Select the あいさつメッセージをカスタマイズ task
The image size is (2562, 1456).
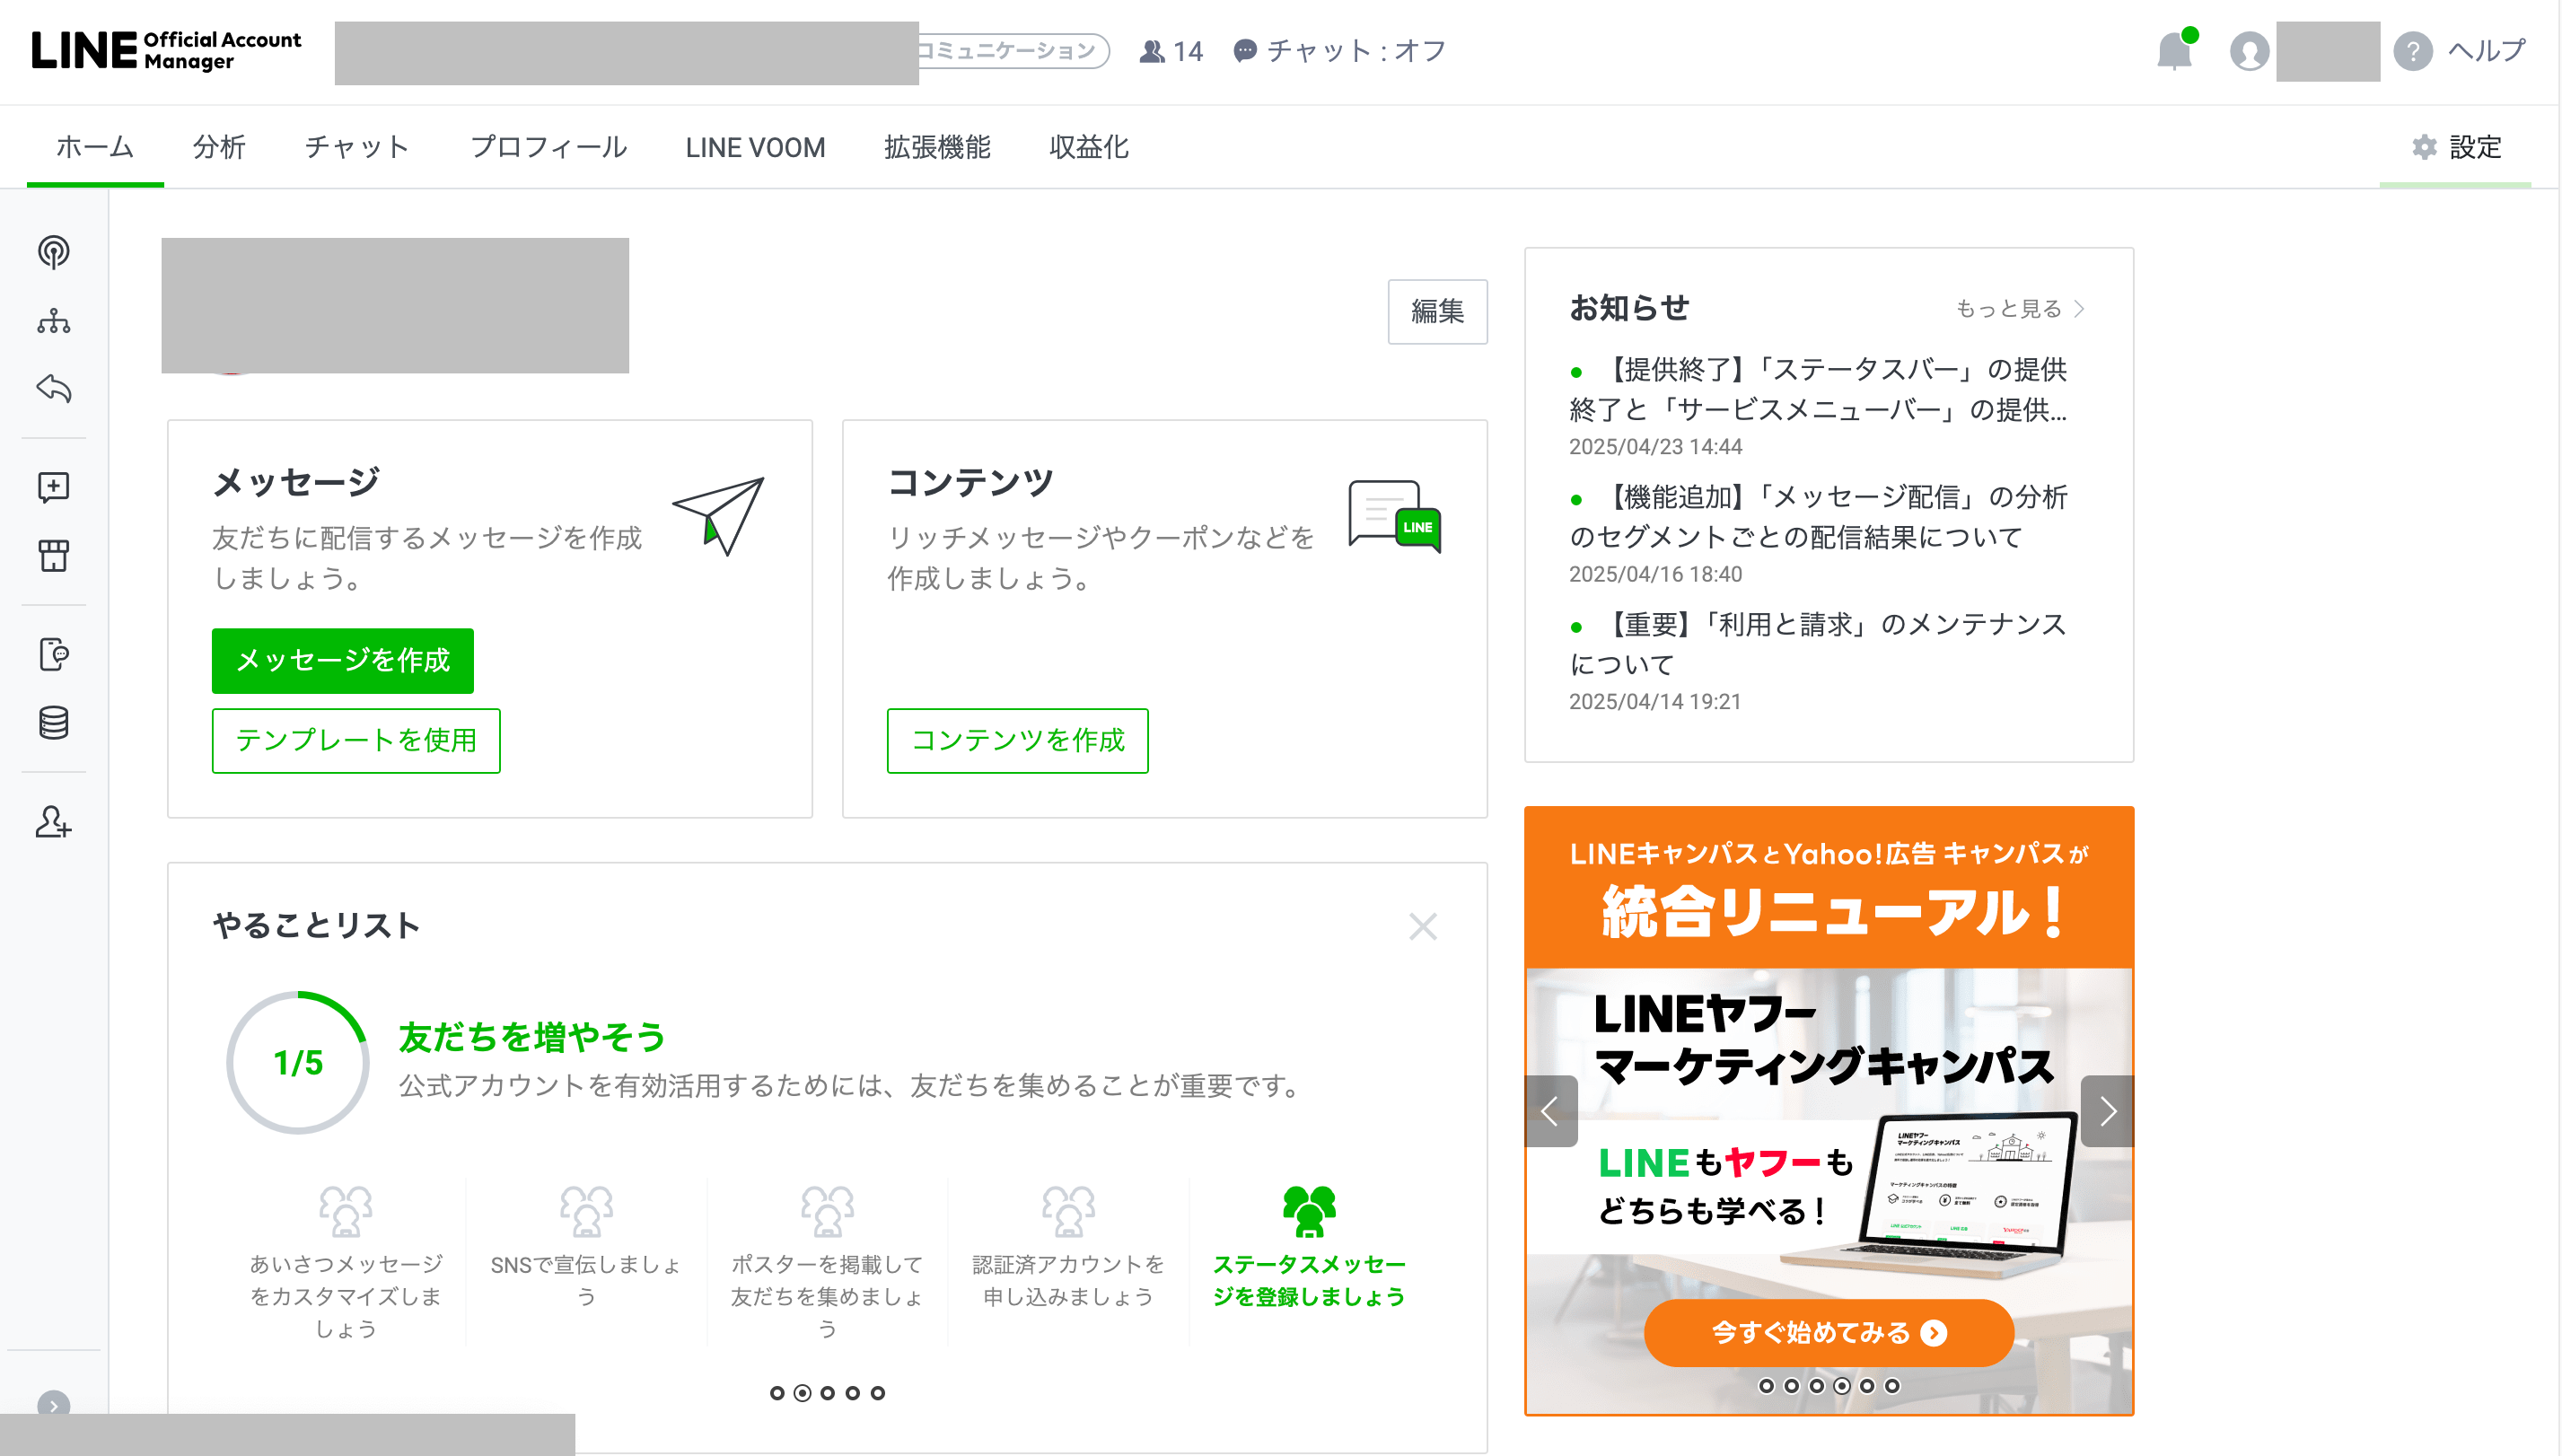coord(345,1262)
